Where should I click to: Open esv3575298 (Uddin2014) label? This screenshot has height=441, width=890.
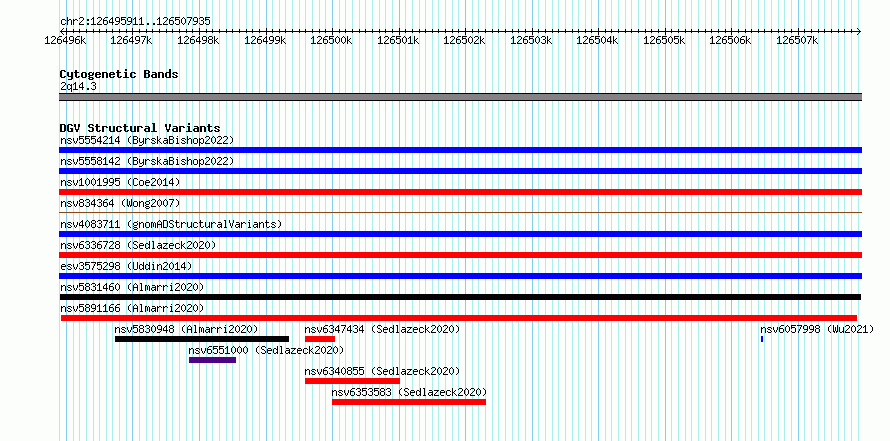tap(126, 266)
